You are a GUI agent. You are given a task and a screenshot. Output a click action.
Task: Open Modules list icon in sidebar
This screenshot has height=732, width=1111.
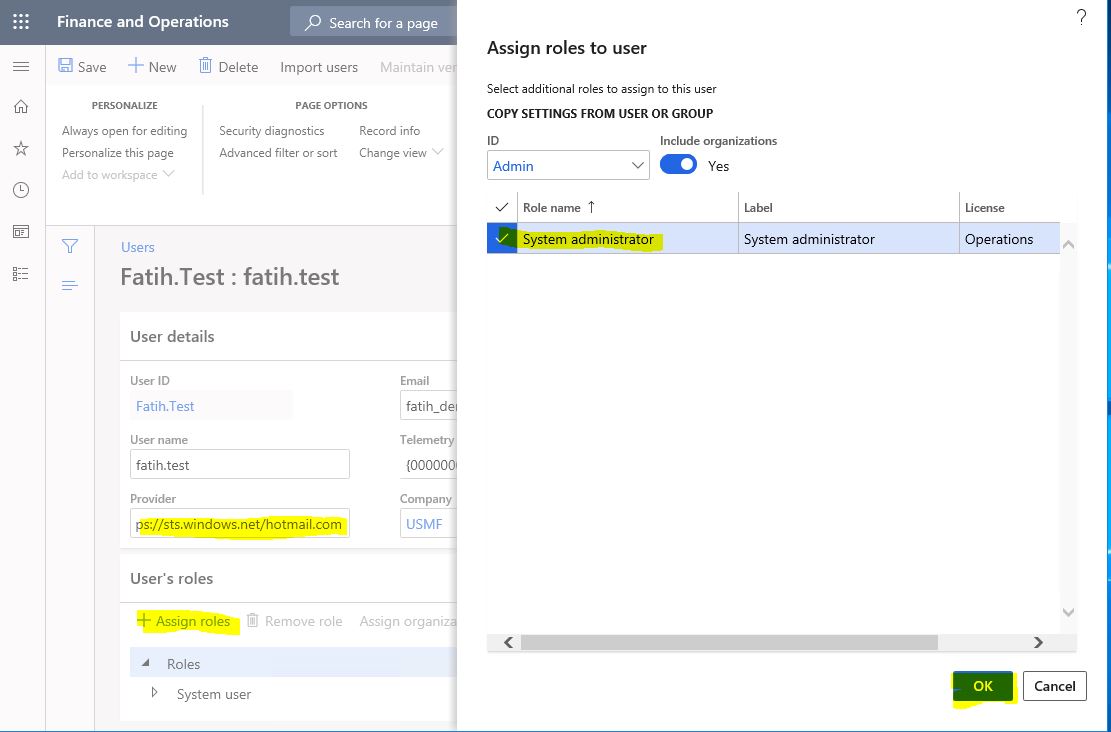(21, 274)
